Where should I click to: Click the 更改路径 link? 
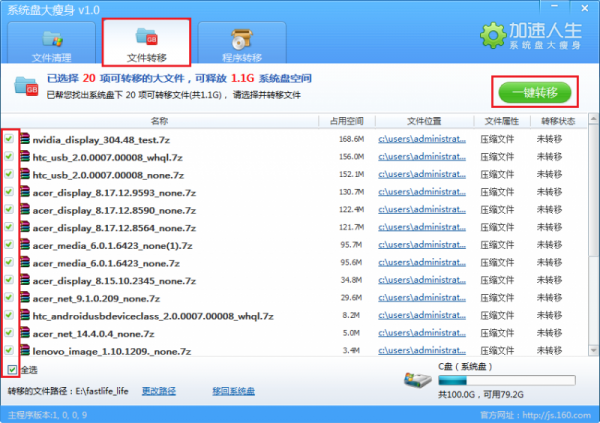pyautogui.click(x=159, y=391)
